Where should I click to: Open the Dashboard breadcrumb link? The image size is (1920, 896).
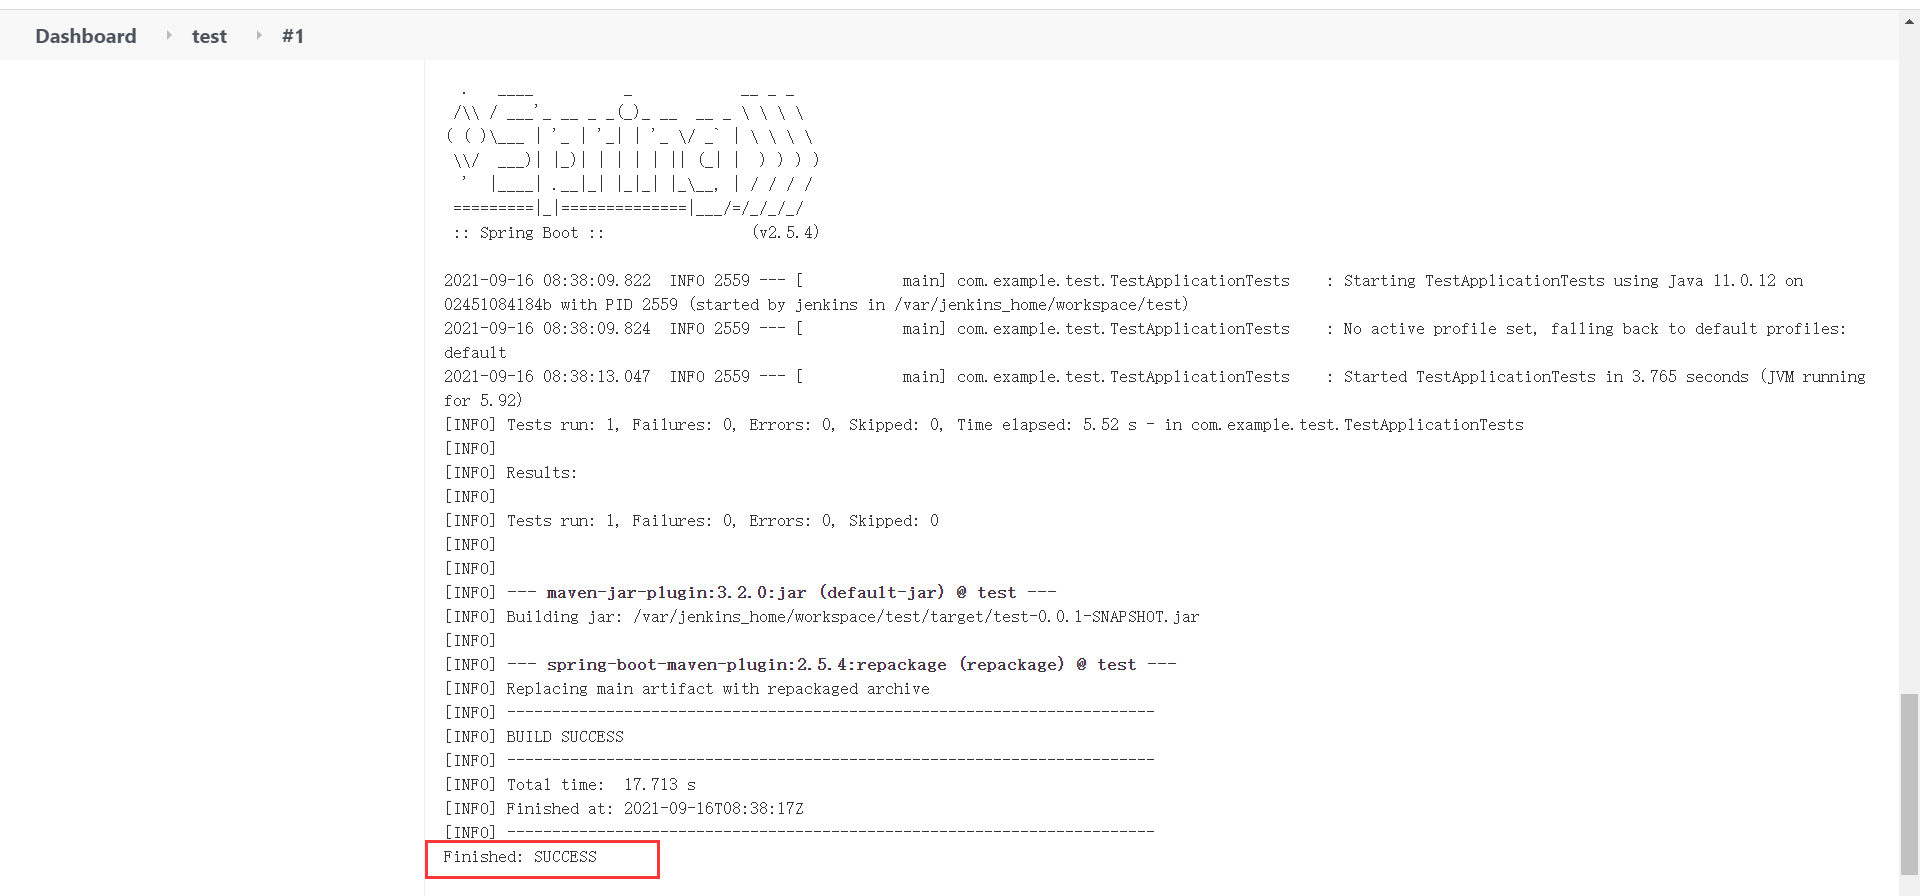coord(86,36)
